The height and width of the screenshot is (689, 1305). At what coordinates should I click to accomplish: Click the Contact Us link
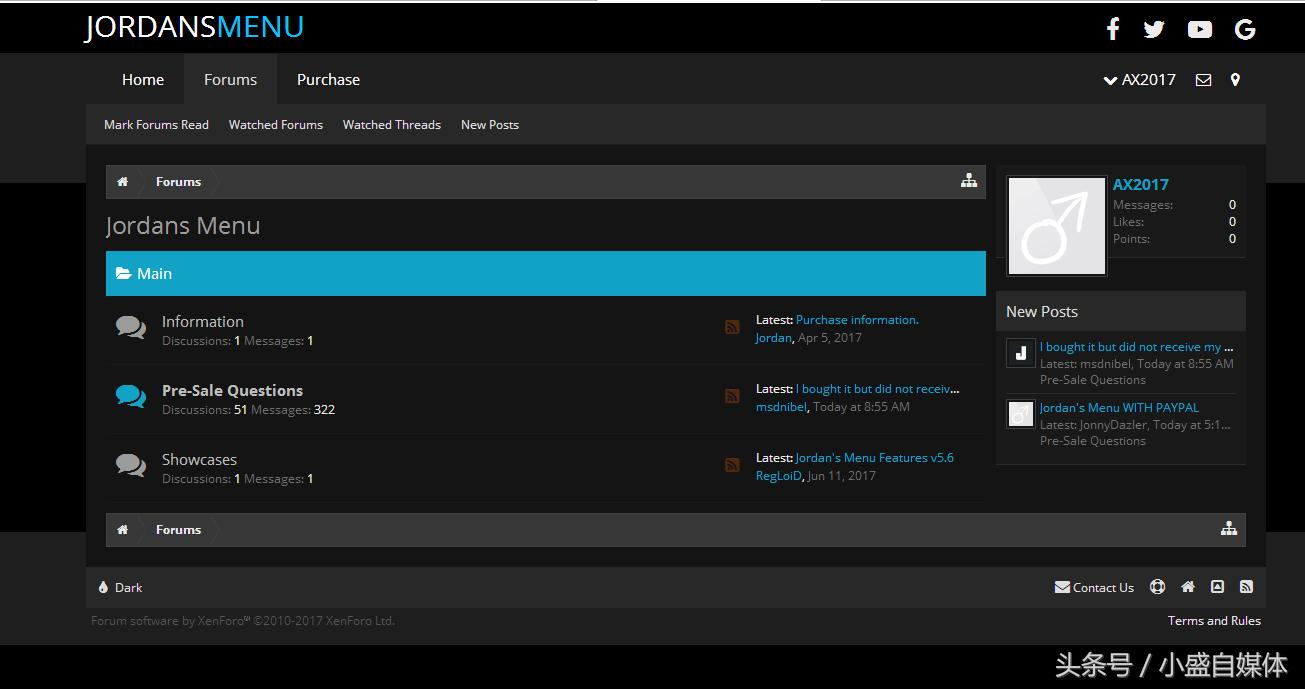pyautogui.click(x=1094, y=588)
